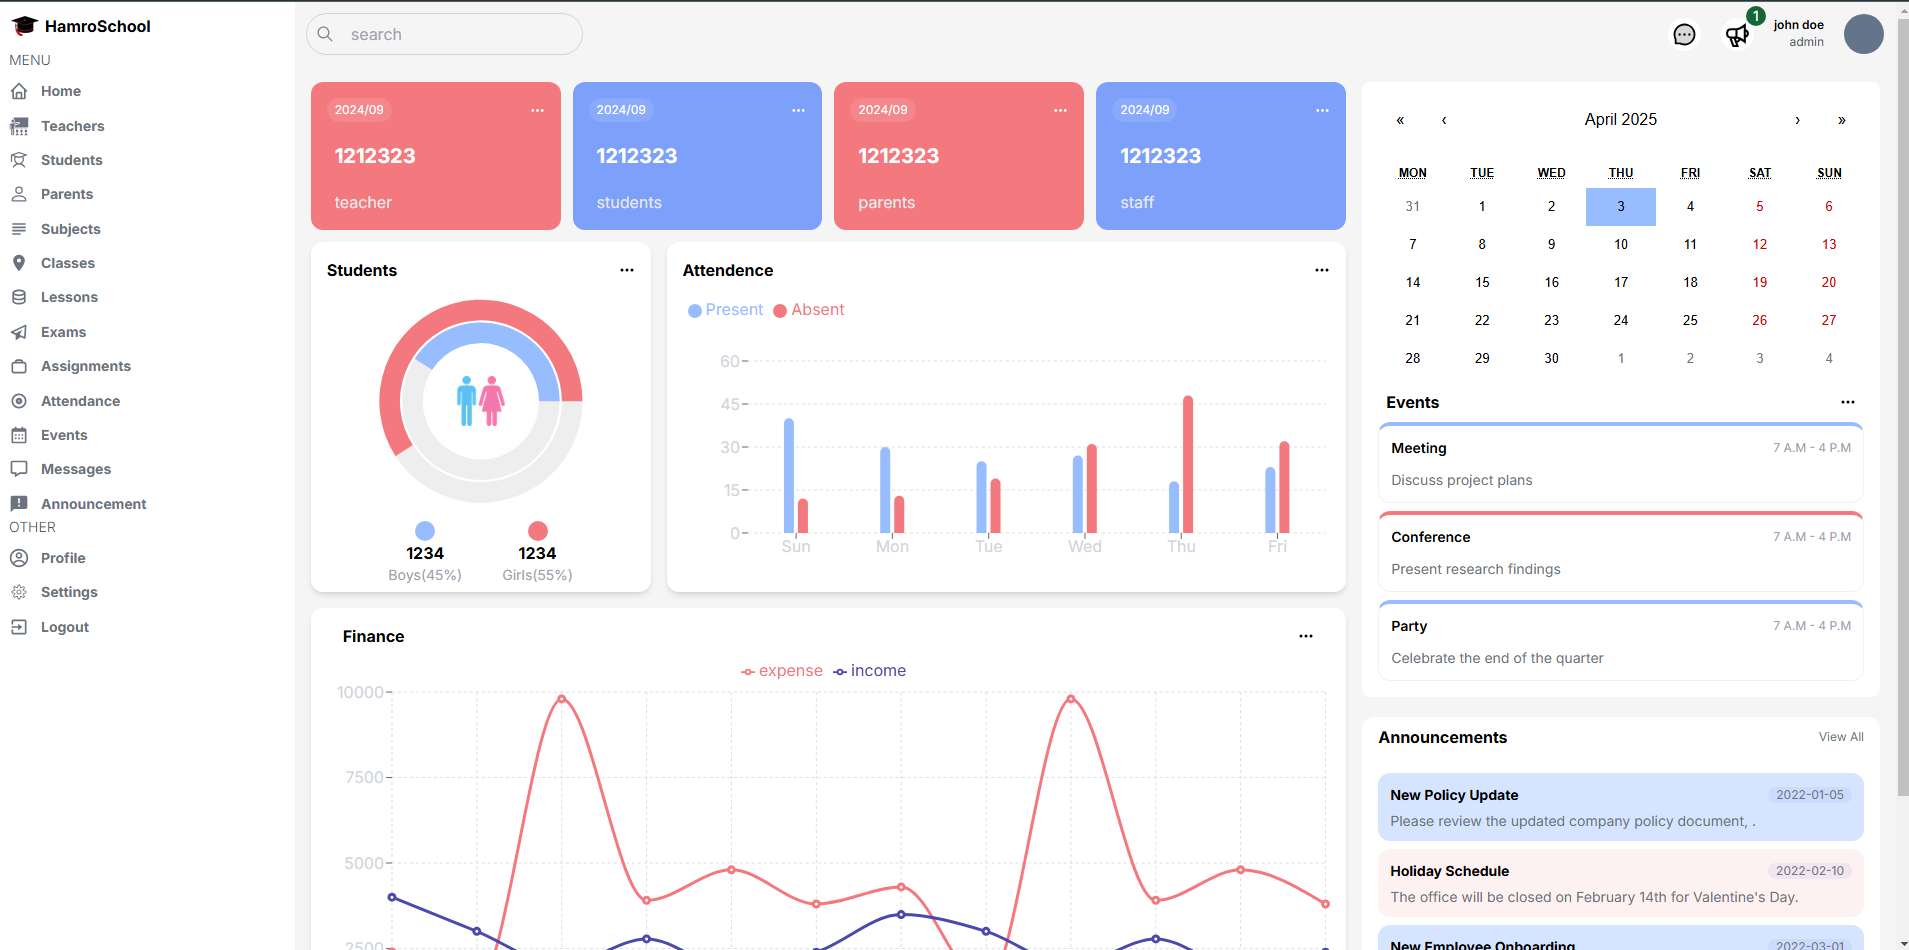Toggle income line in finance legend

(x=870, y=671)
